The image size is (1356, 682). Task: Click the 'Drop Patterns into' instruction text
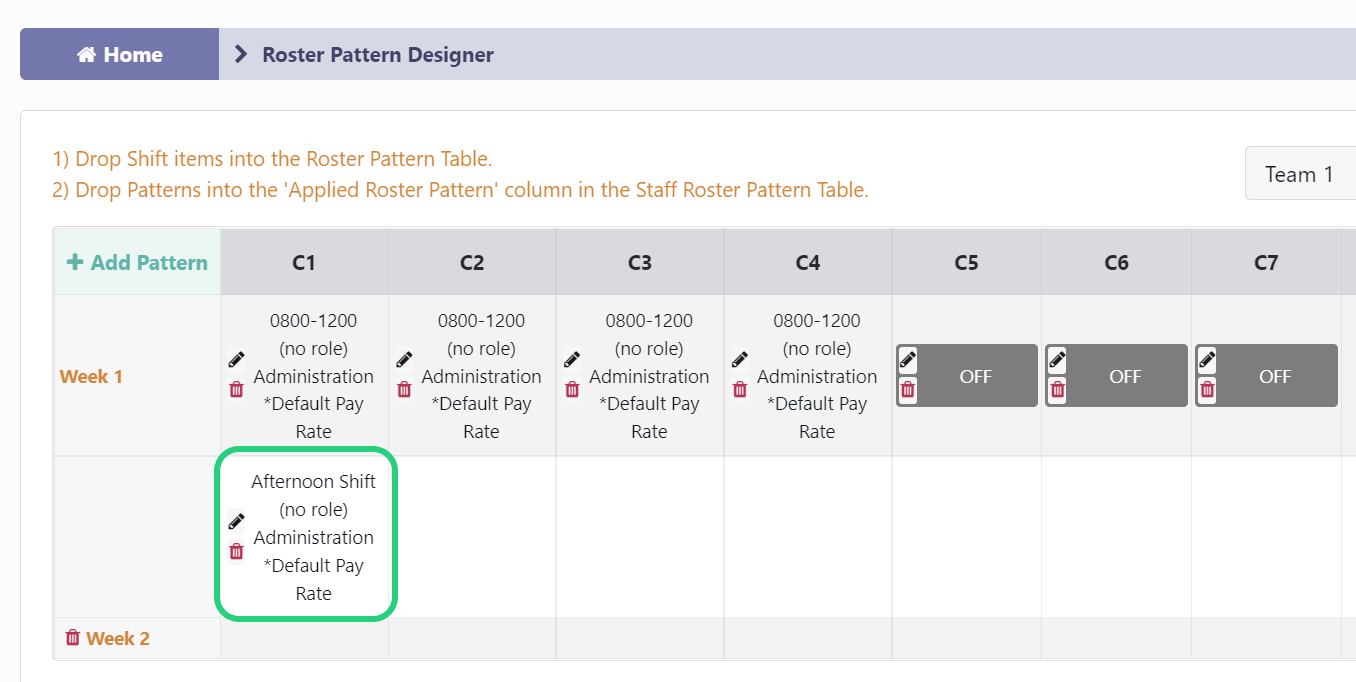[x=460, y=190]
